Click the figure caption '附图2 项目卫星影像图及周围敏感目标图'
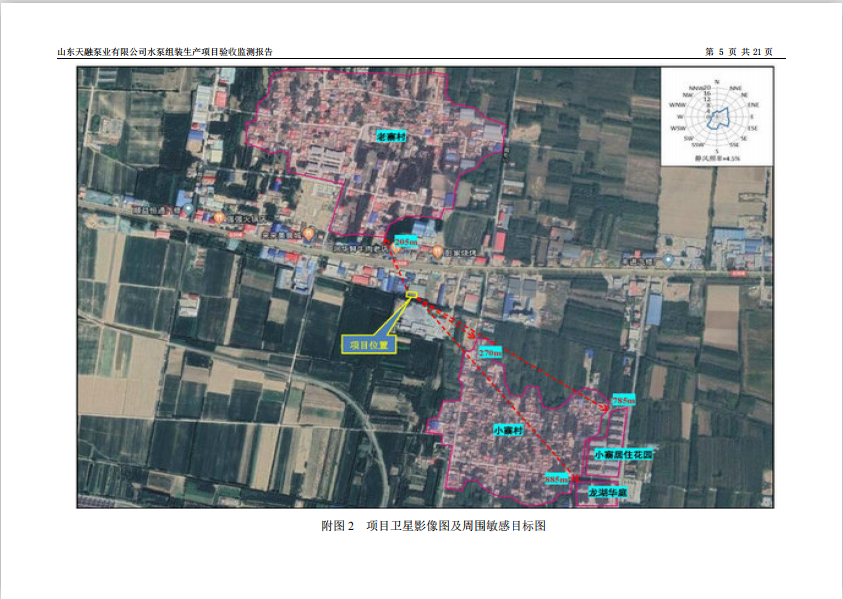843x599 pixels. pyautogui.click(x=433, y=526)
